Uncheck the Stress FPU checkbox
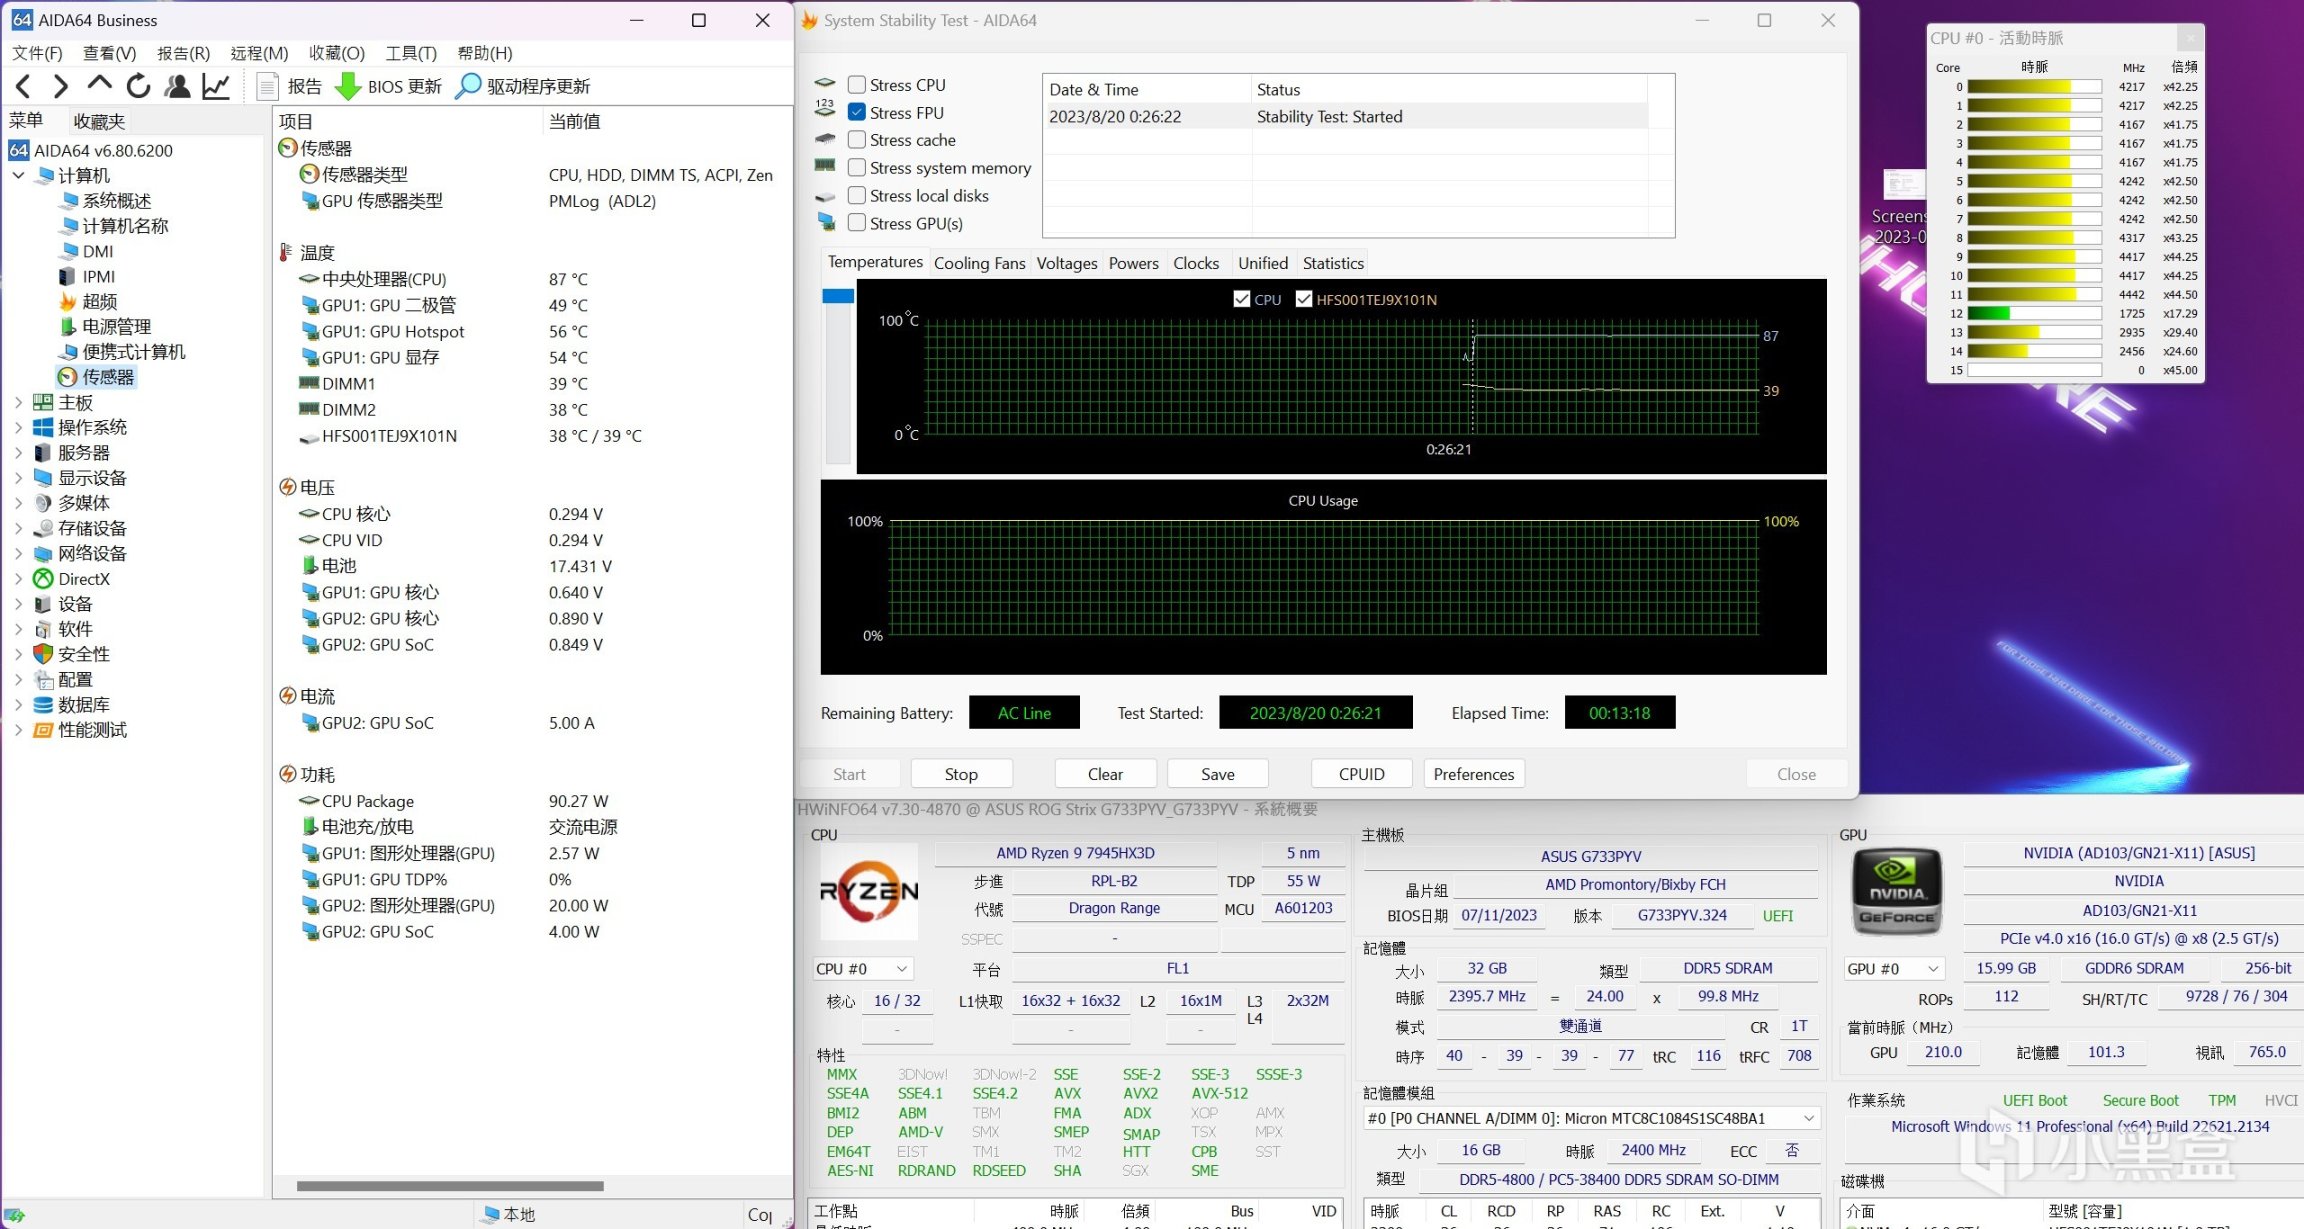Viewport: 2304px width, 1229px height. coord(857,113)
